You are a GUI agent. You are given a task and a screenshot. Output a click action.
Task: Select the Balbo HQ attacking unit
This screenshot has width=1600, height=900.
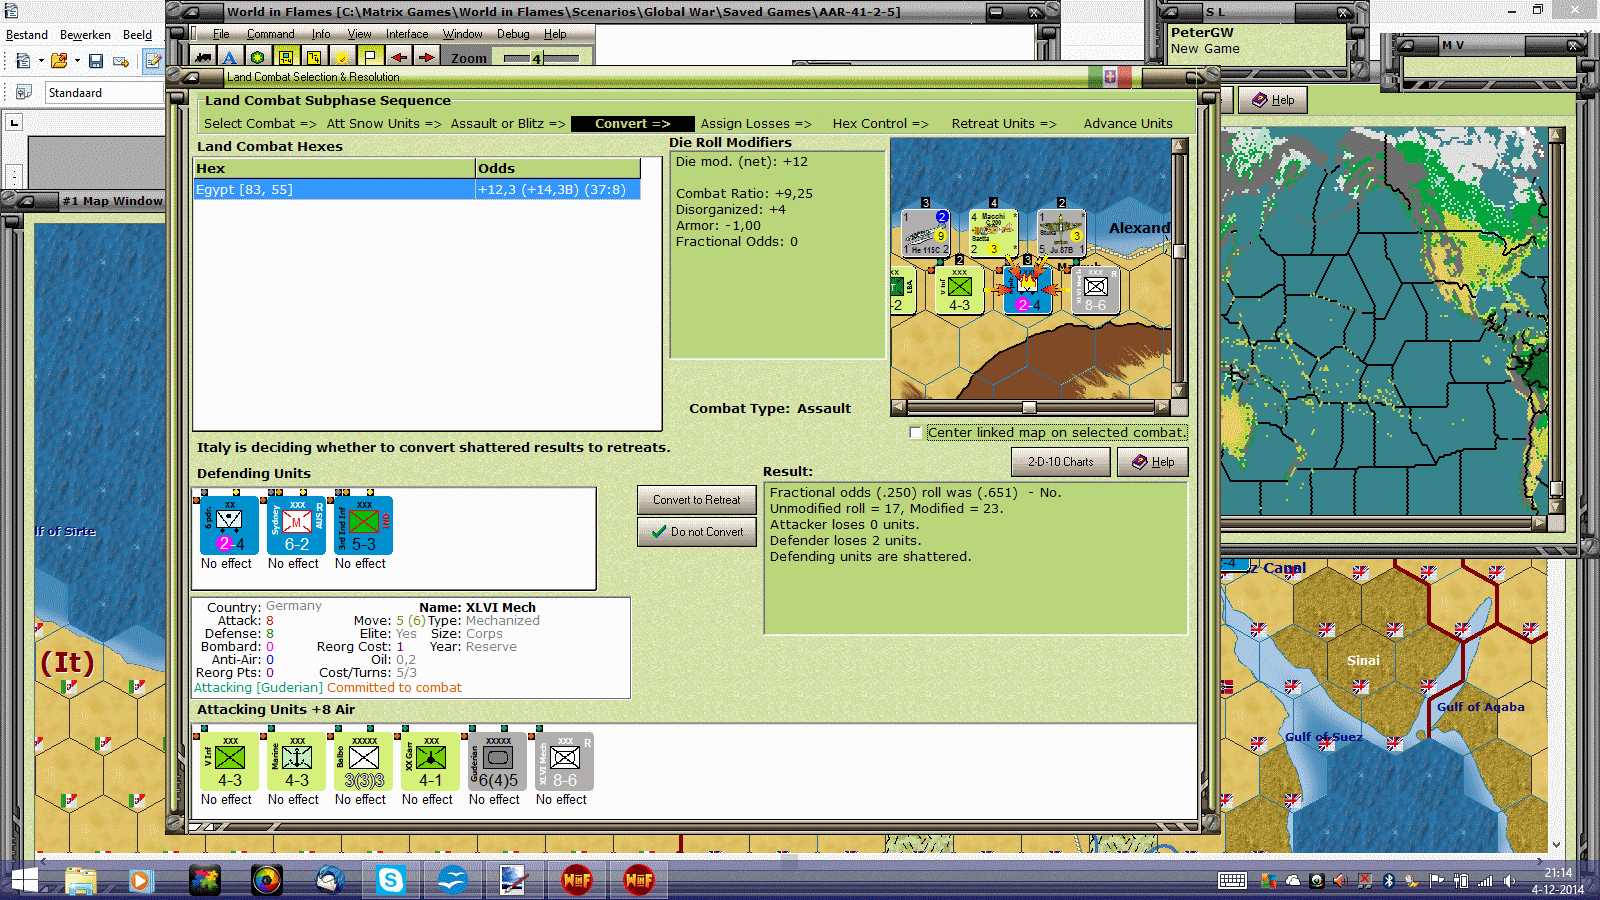coord(363,761)
